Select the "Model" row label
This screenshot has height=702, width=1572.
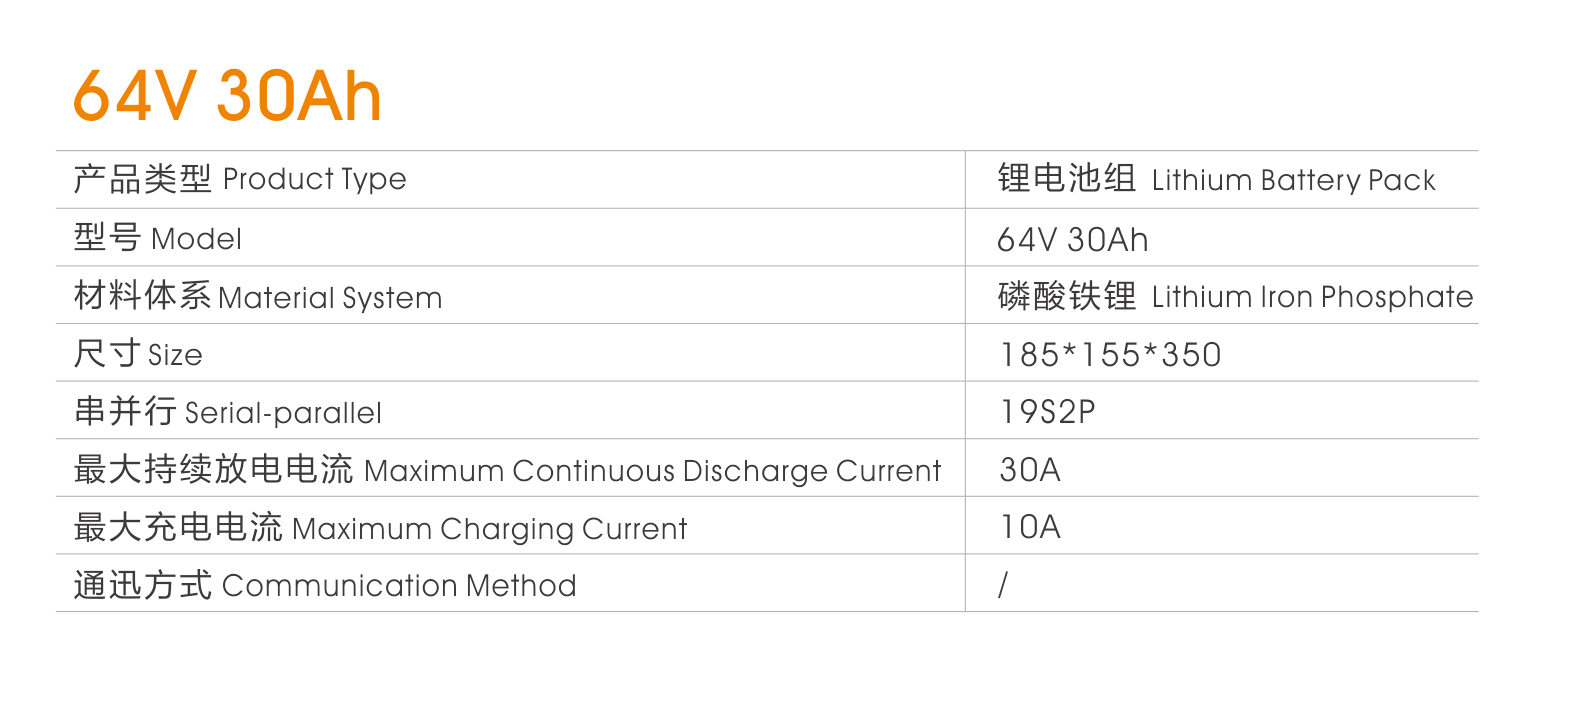[x=158, y=238]
